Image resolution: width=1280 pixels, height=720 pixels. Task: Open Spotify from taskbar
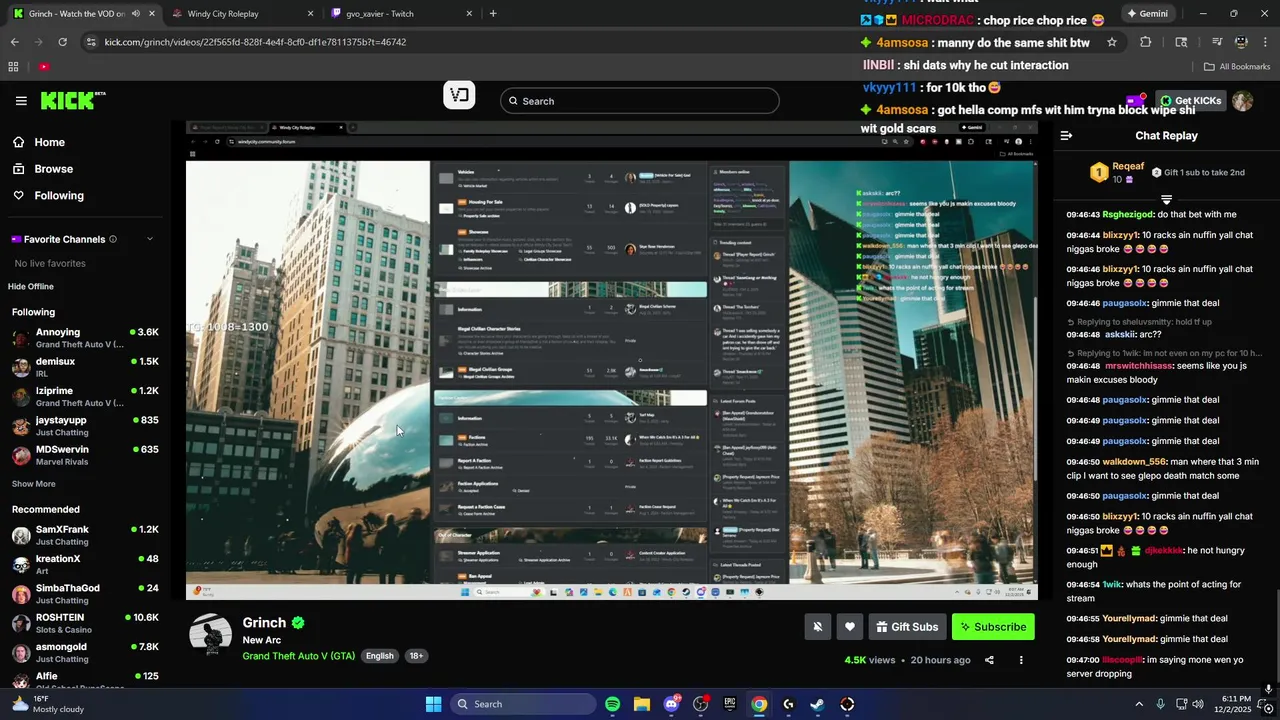[612, 704]
